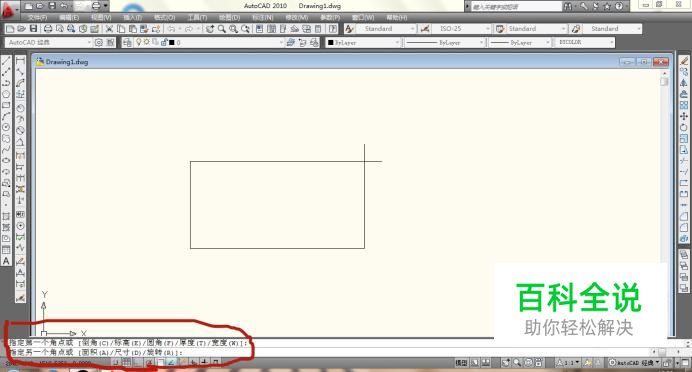Toggle layer 0 on/off light bulb

coord(139,42)
